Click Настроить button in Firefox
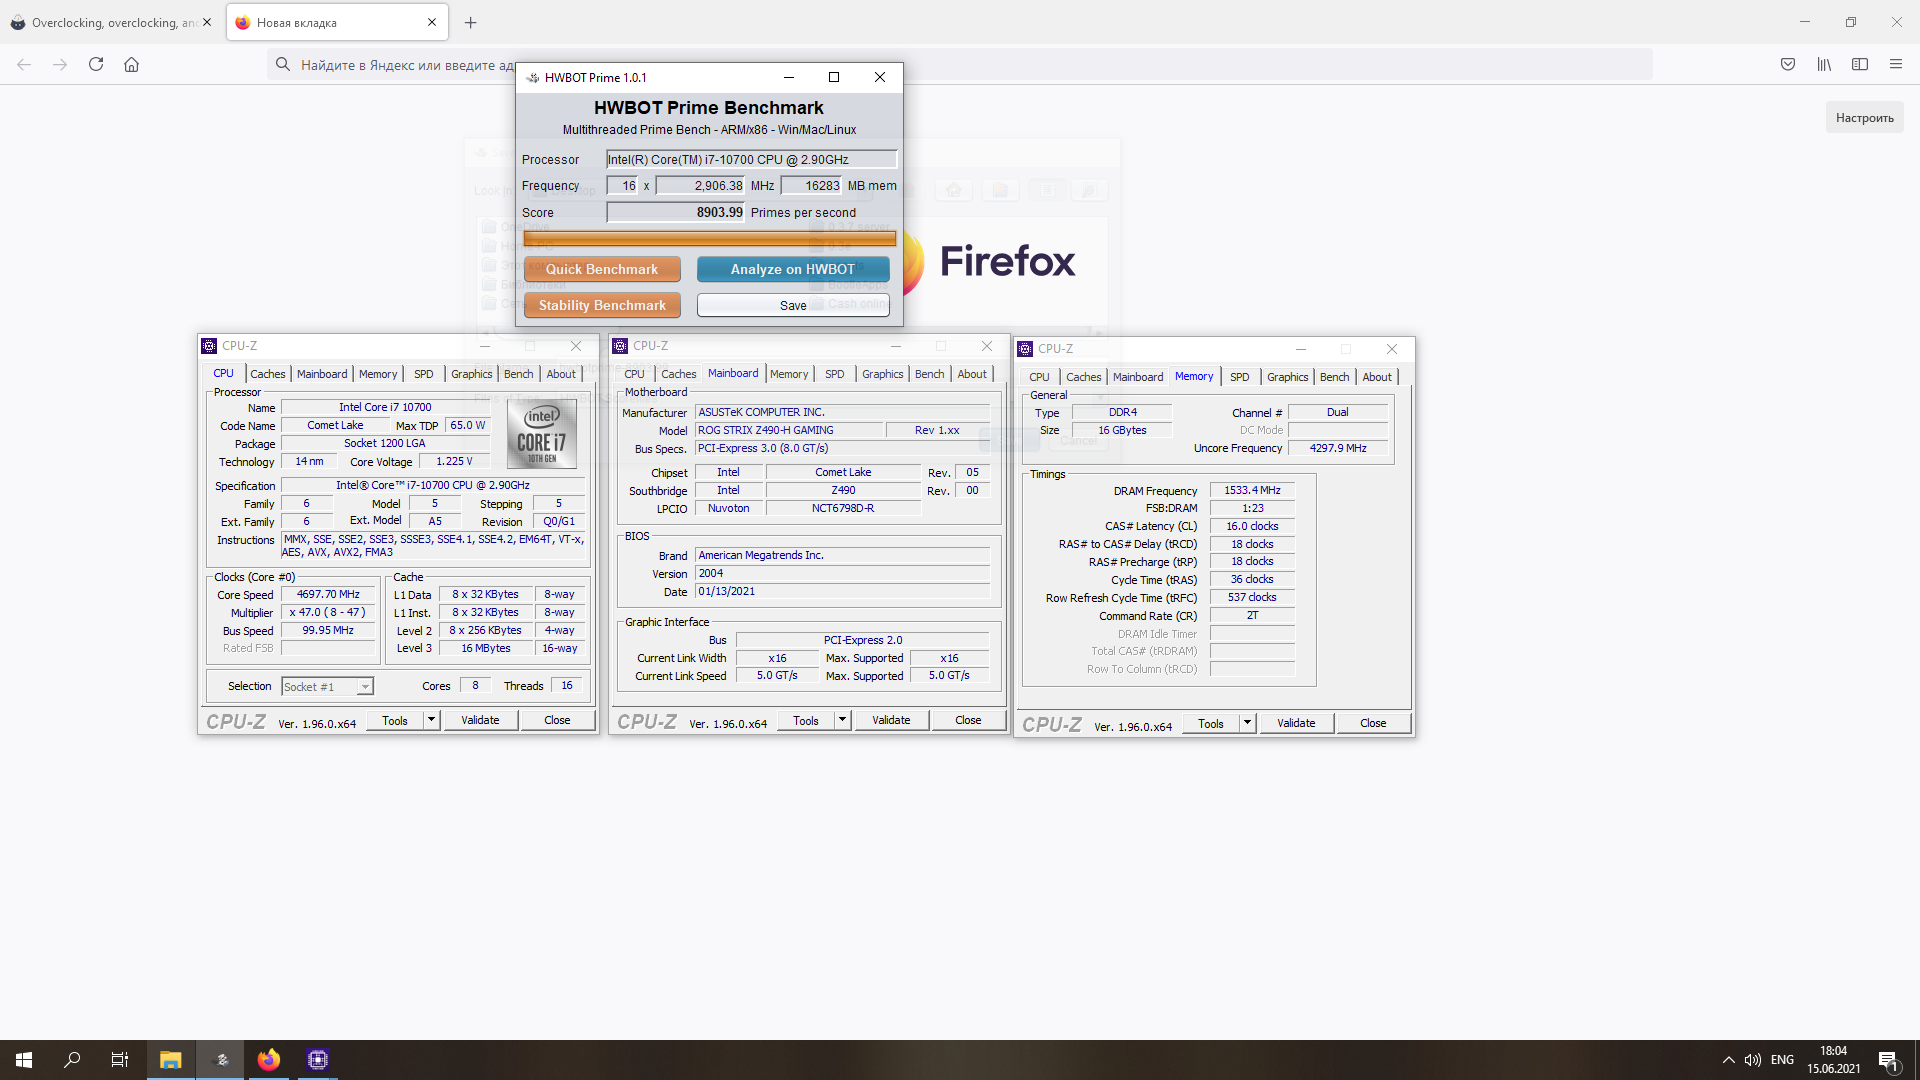 [x=1864, y=117]
